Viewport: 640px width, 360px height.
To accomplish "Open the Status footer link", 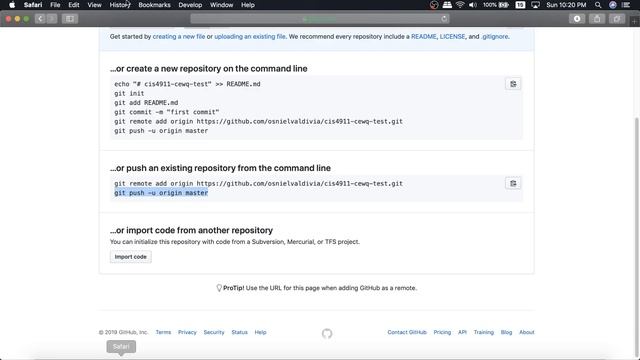I will pyautogui.click(x=240, y=332).
